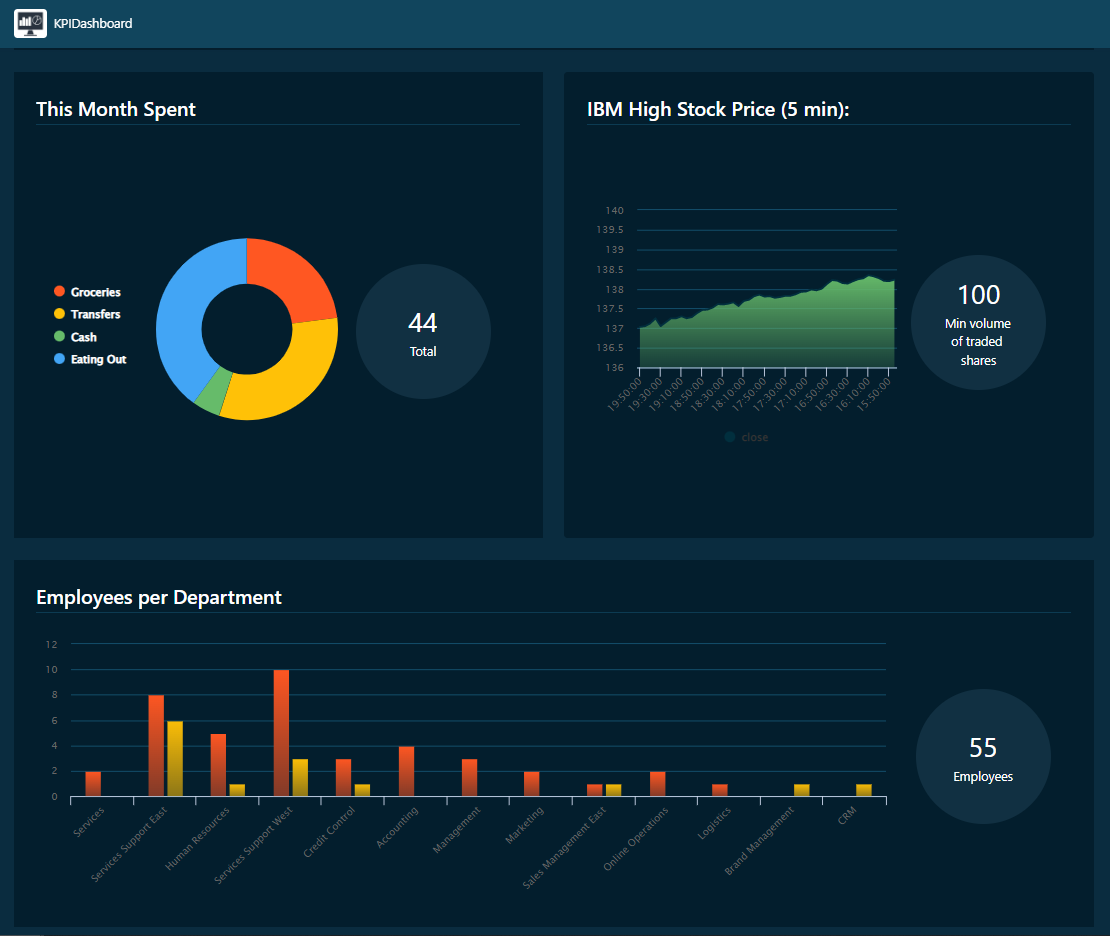Click the yellow Services Support East bar

175,758
